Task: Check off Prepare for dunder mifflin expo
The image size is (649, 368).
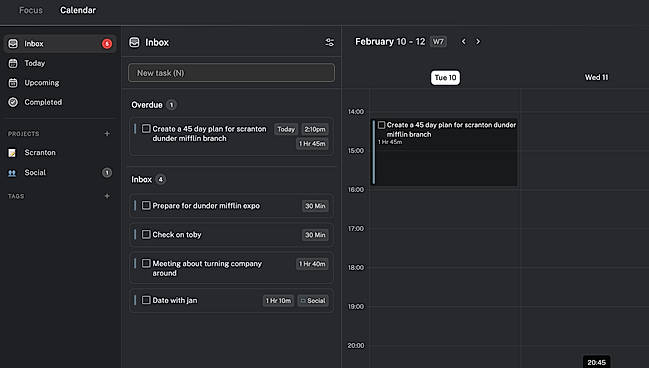Action: pyautogui.click(x=146, y=205)
